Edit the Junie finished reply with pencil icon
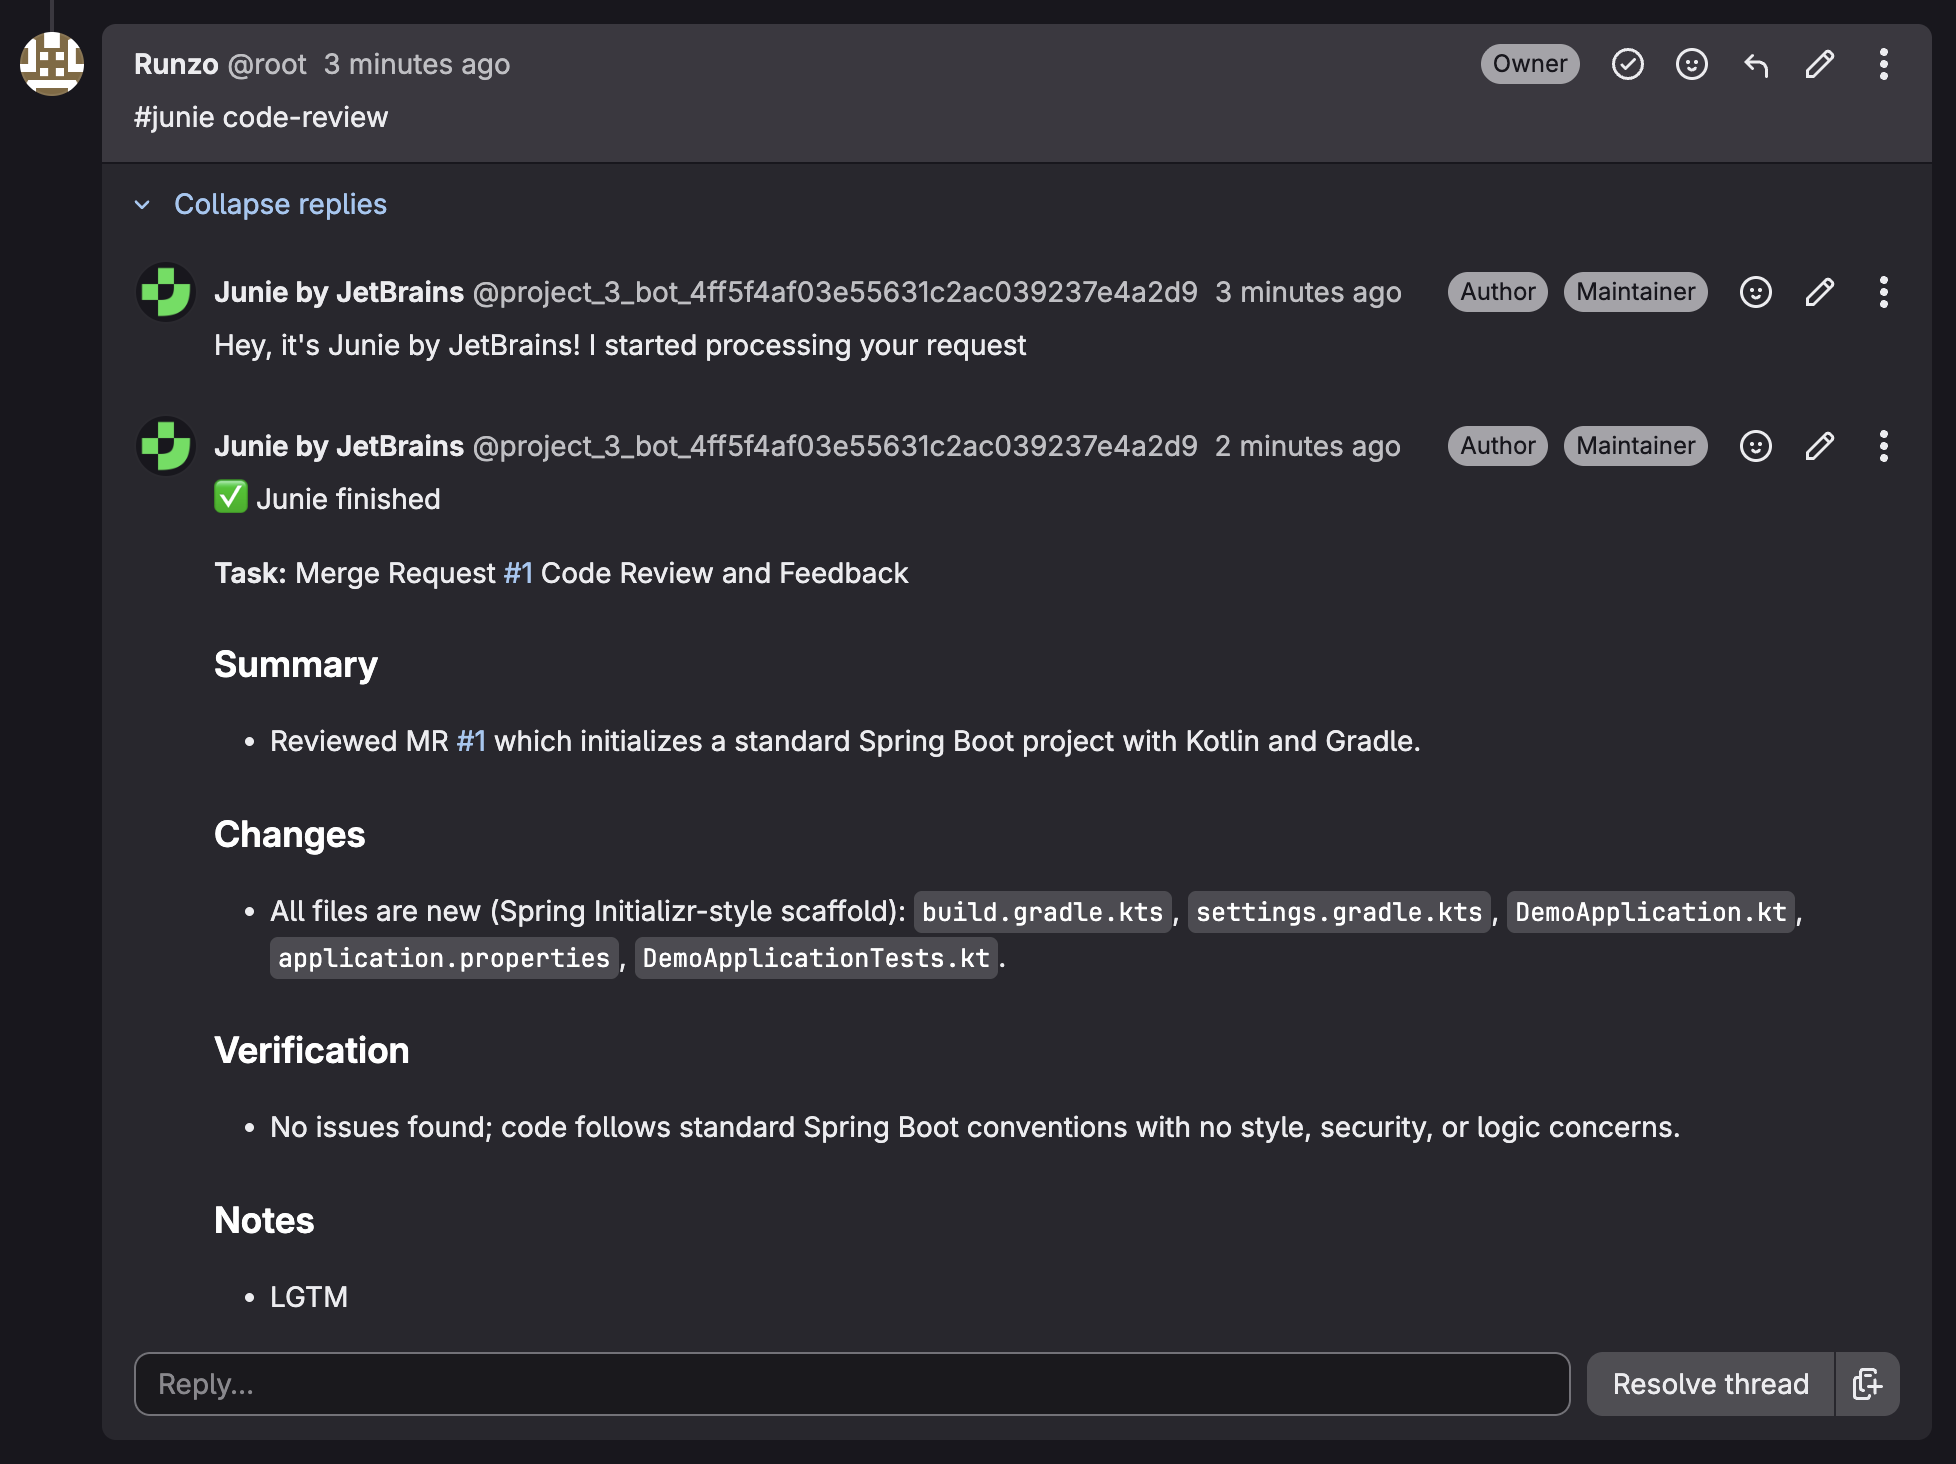 point(1820,446)
